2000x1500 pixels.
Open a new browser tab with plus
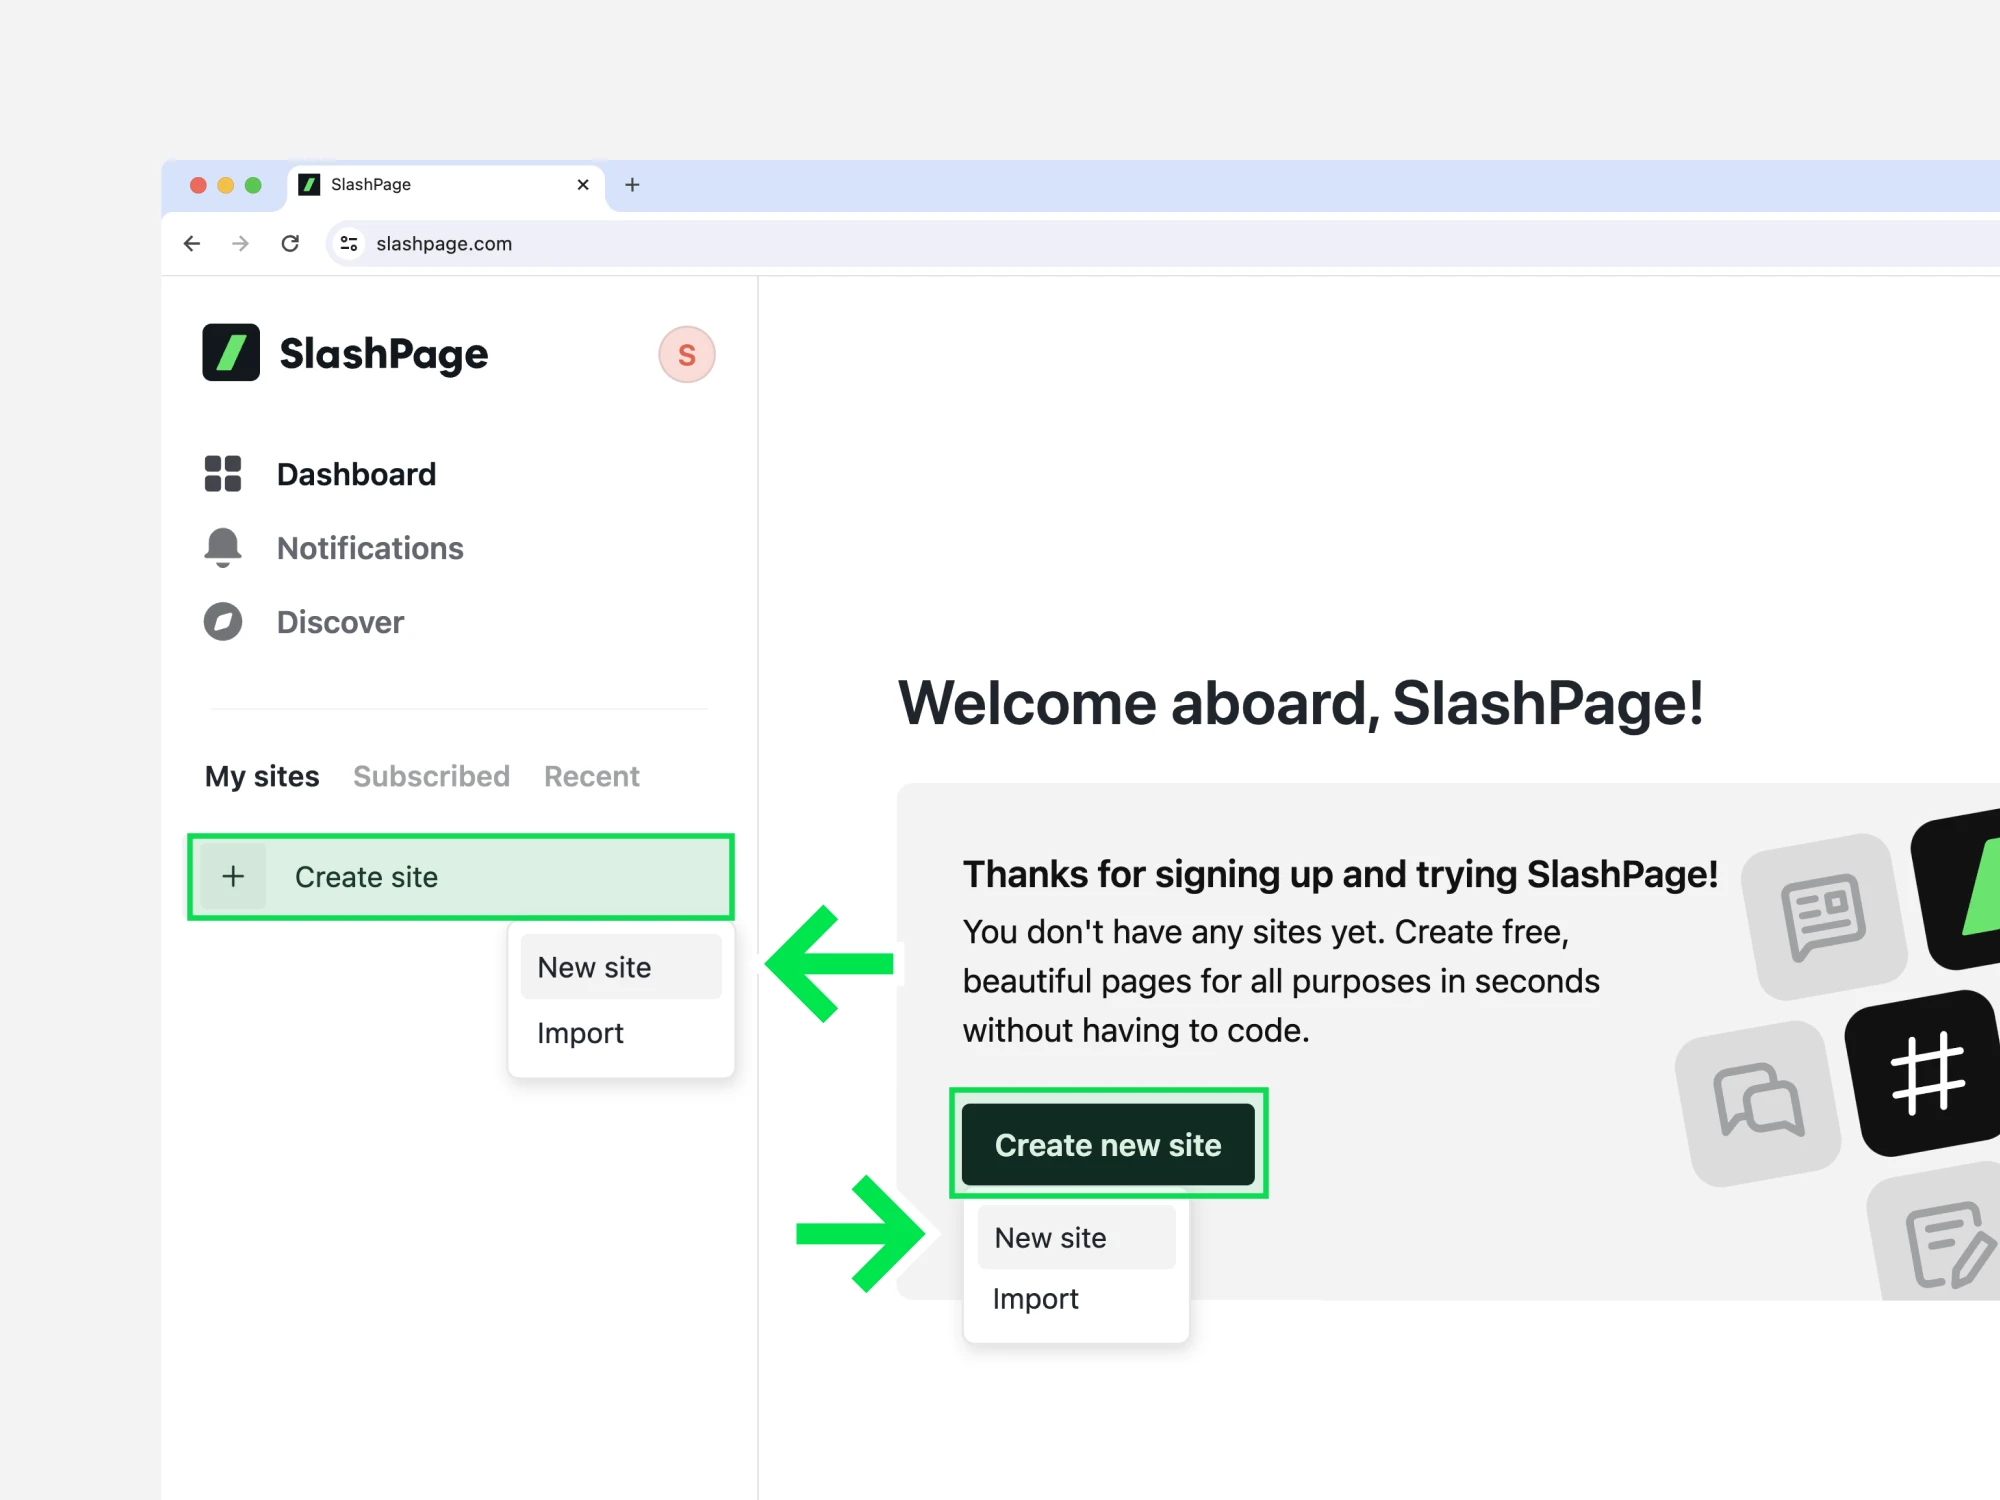click(632, 185)
